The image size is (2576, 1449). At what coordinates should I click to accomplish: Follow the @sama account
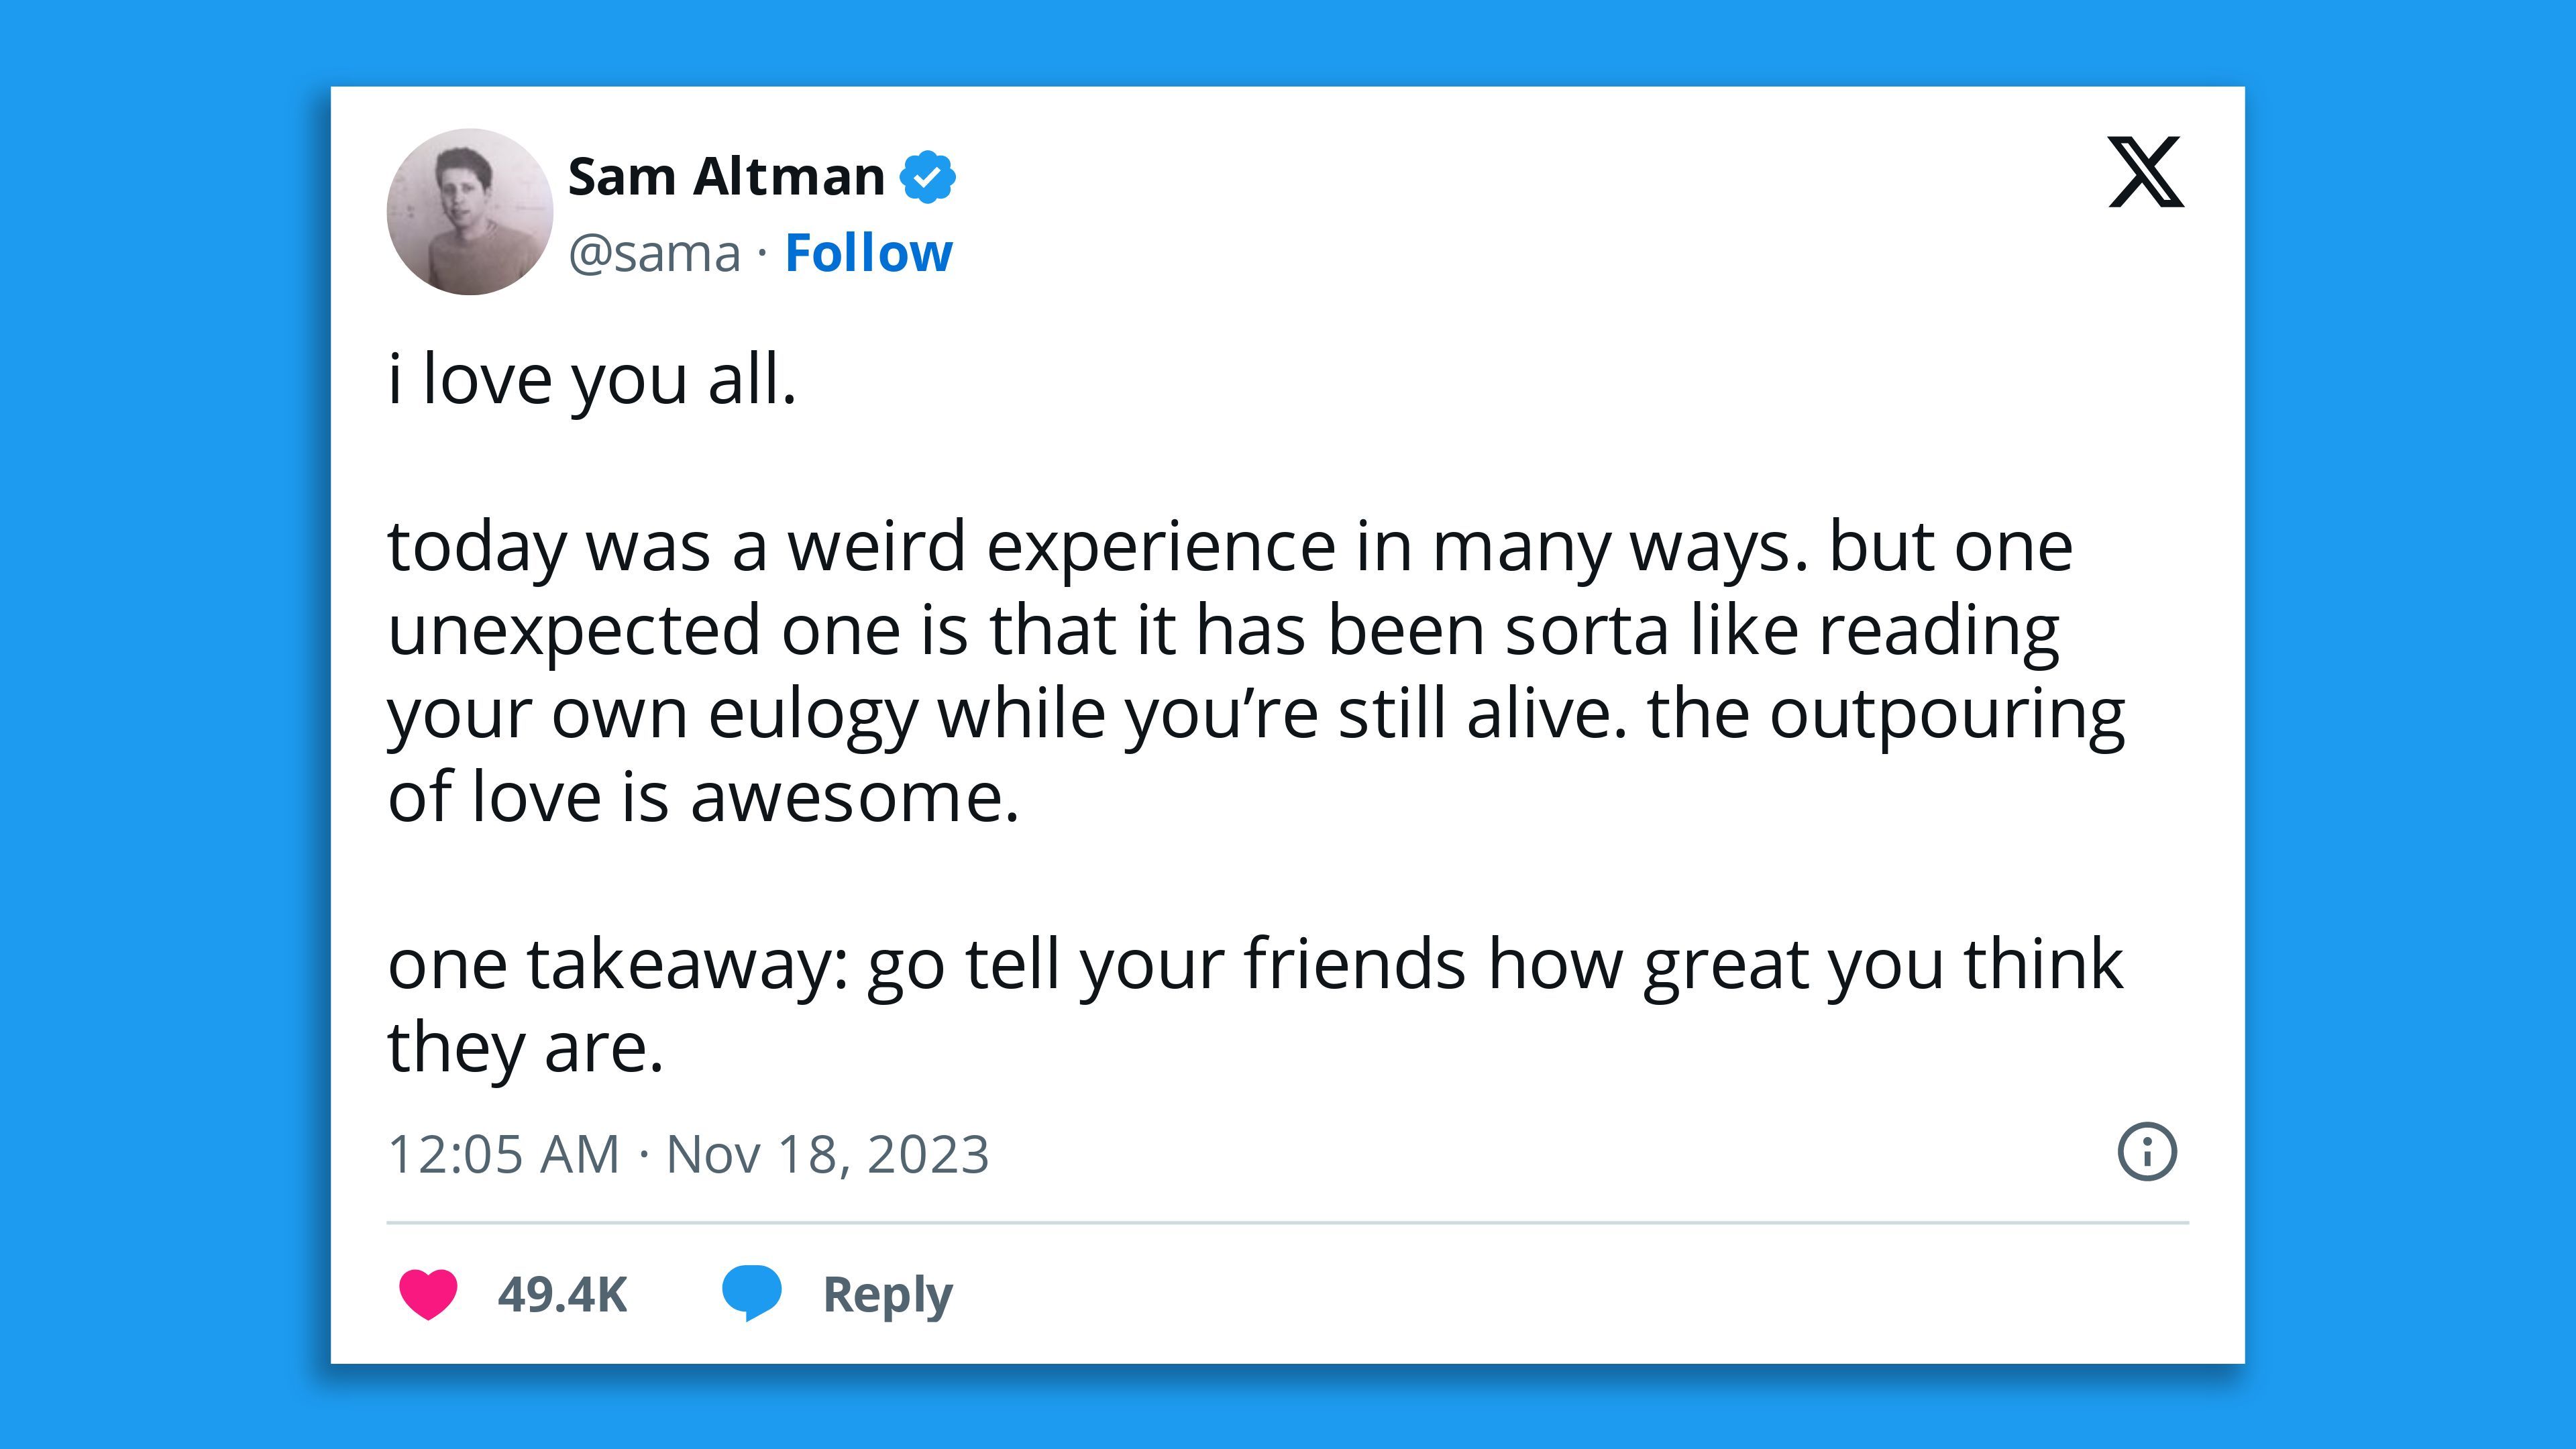pos(868,253)
